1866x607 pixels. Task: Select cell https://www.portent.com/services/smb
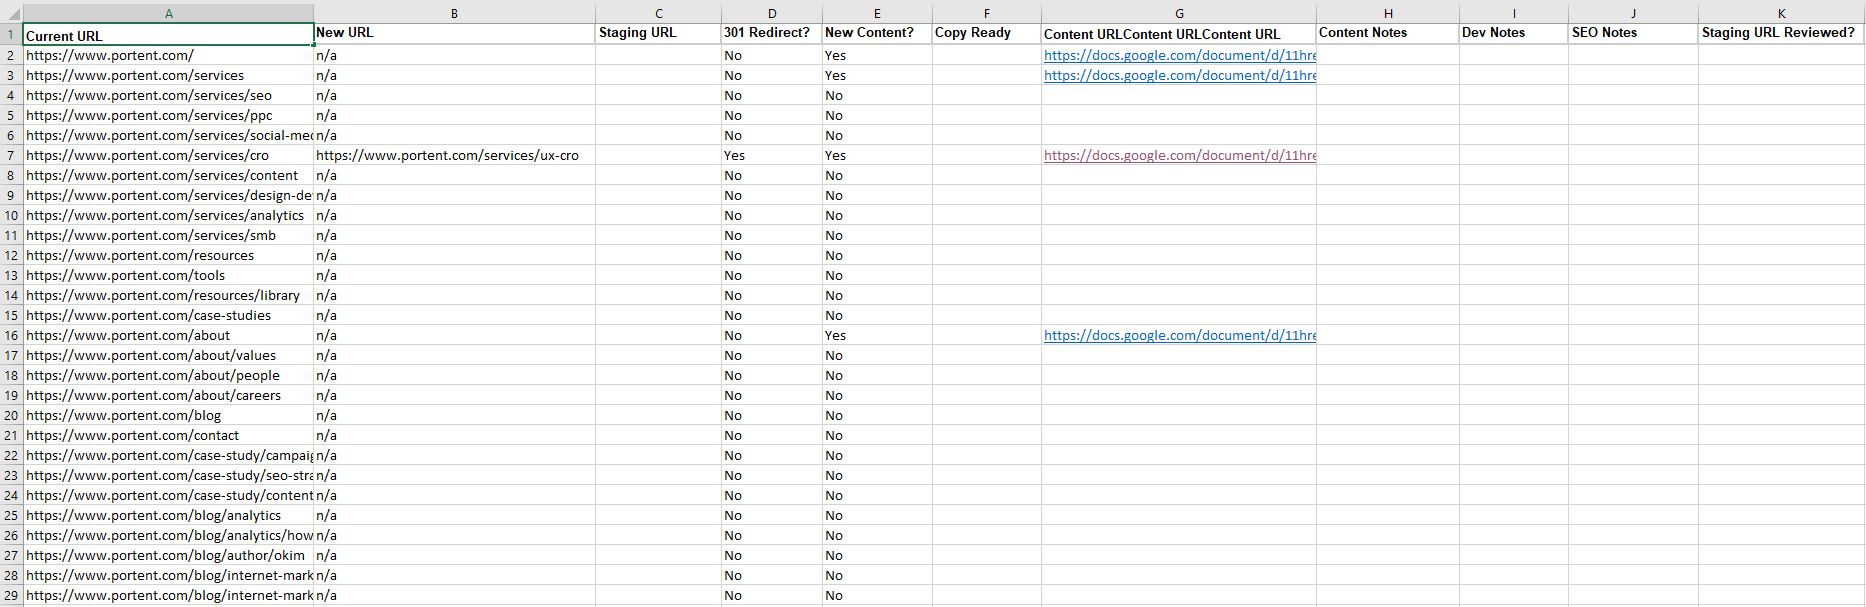[x=168, y=235]
